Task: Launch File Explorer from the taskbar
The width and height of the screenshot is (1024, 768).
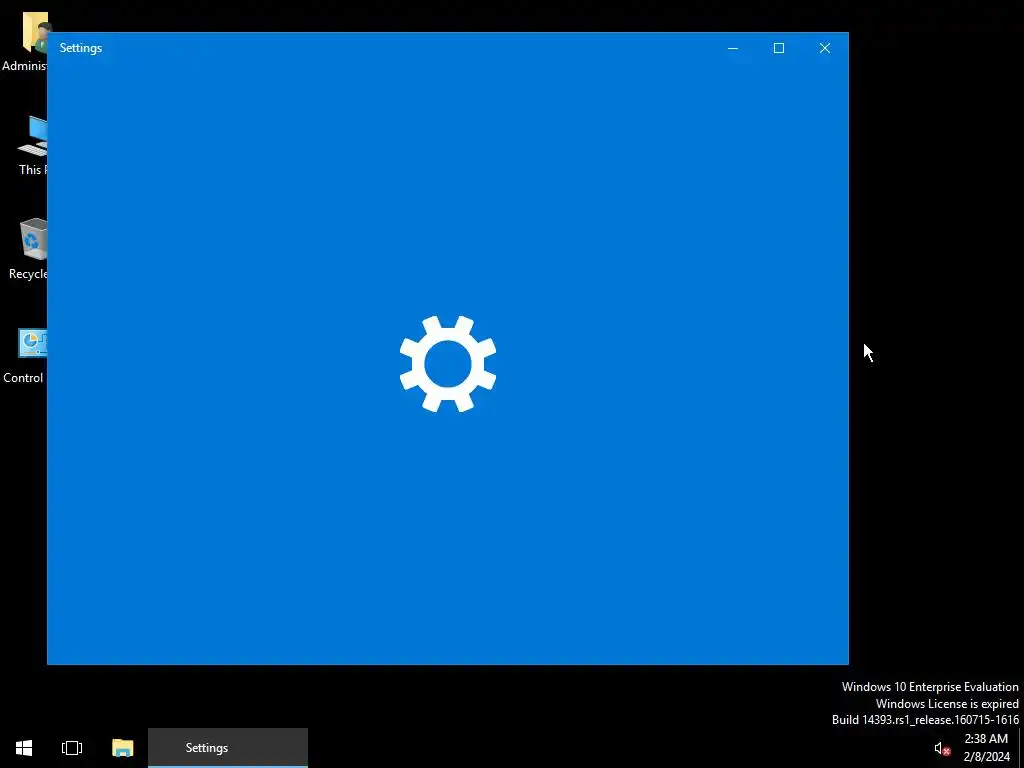Action: click(x=122, y=748)
